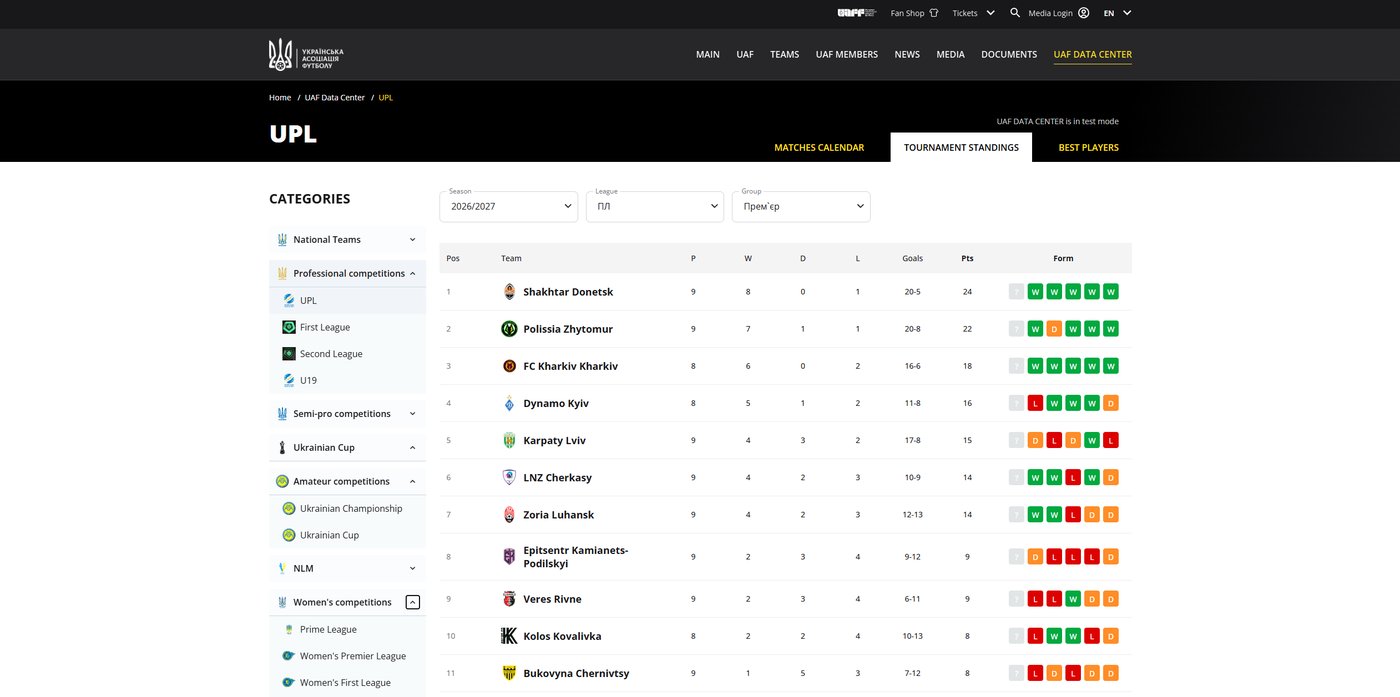
Task: Click the Form column header
Action: 1063,258
